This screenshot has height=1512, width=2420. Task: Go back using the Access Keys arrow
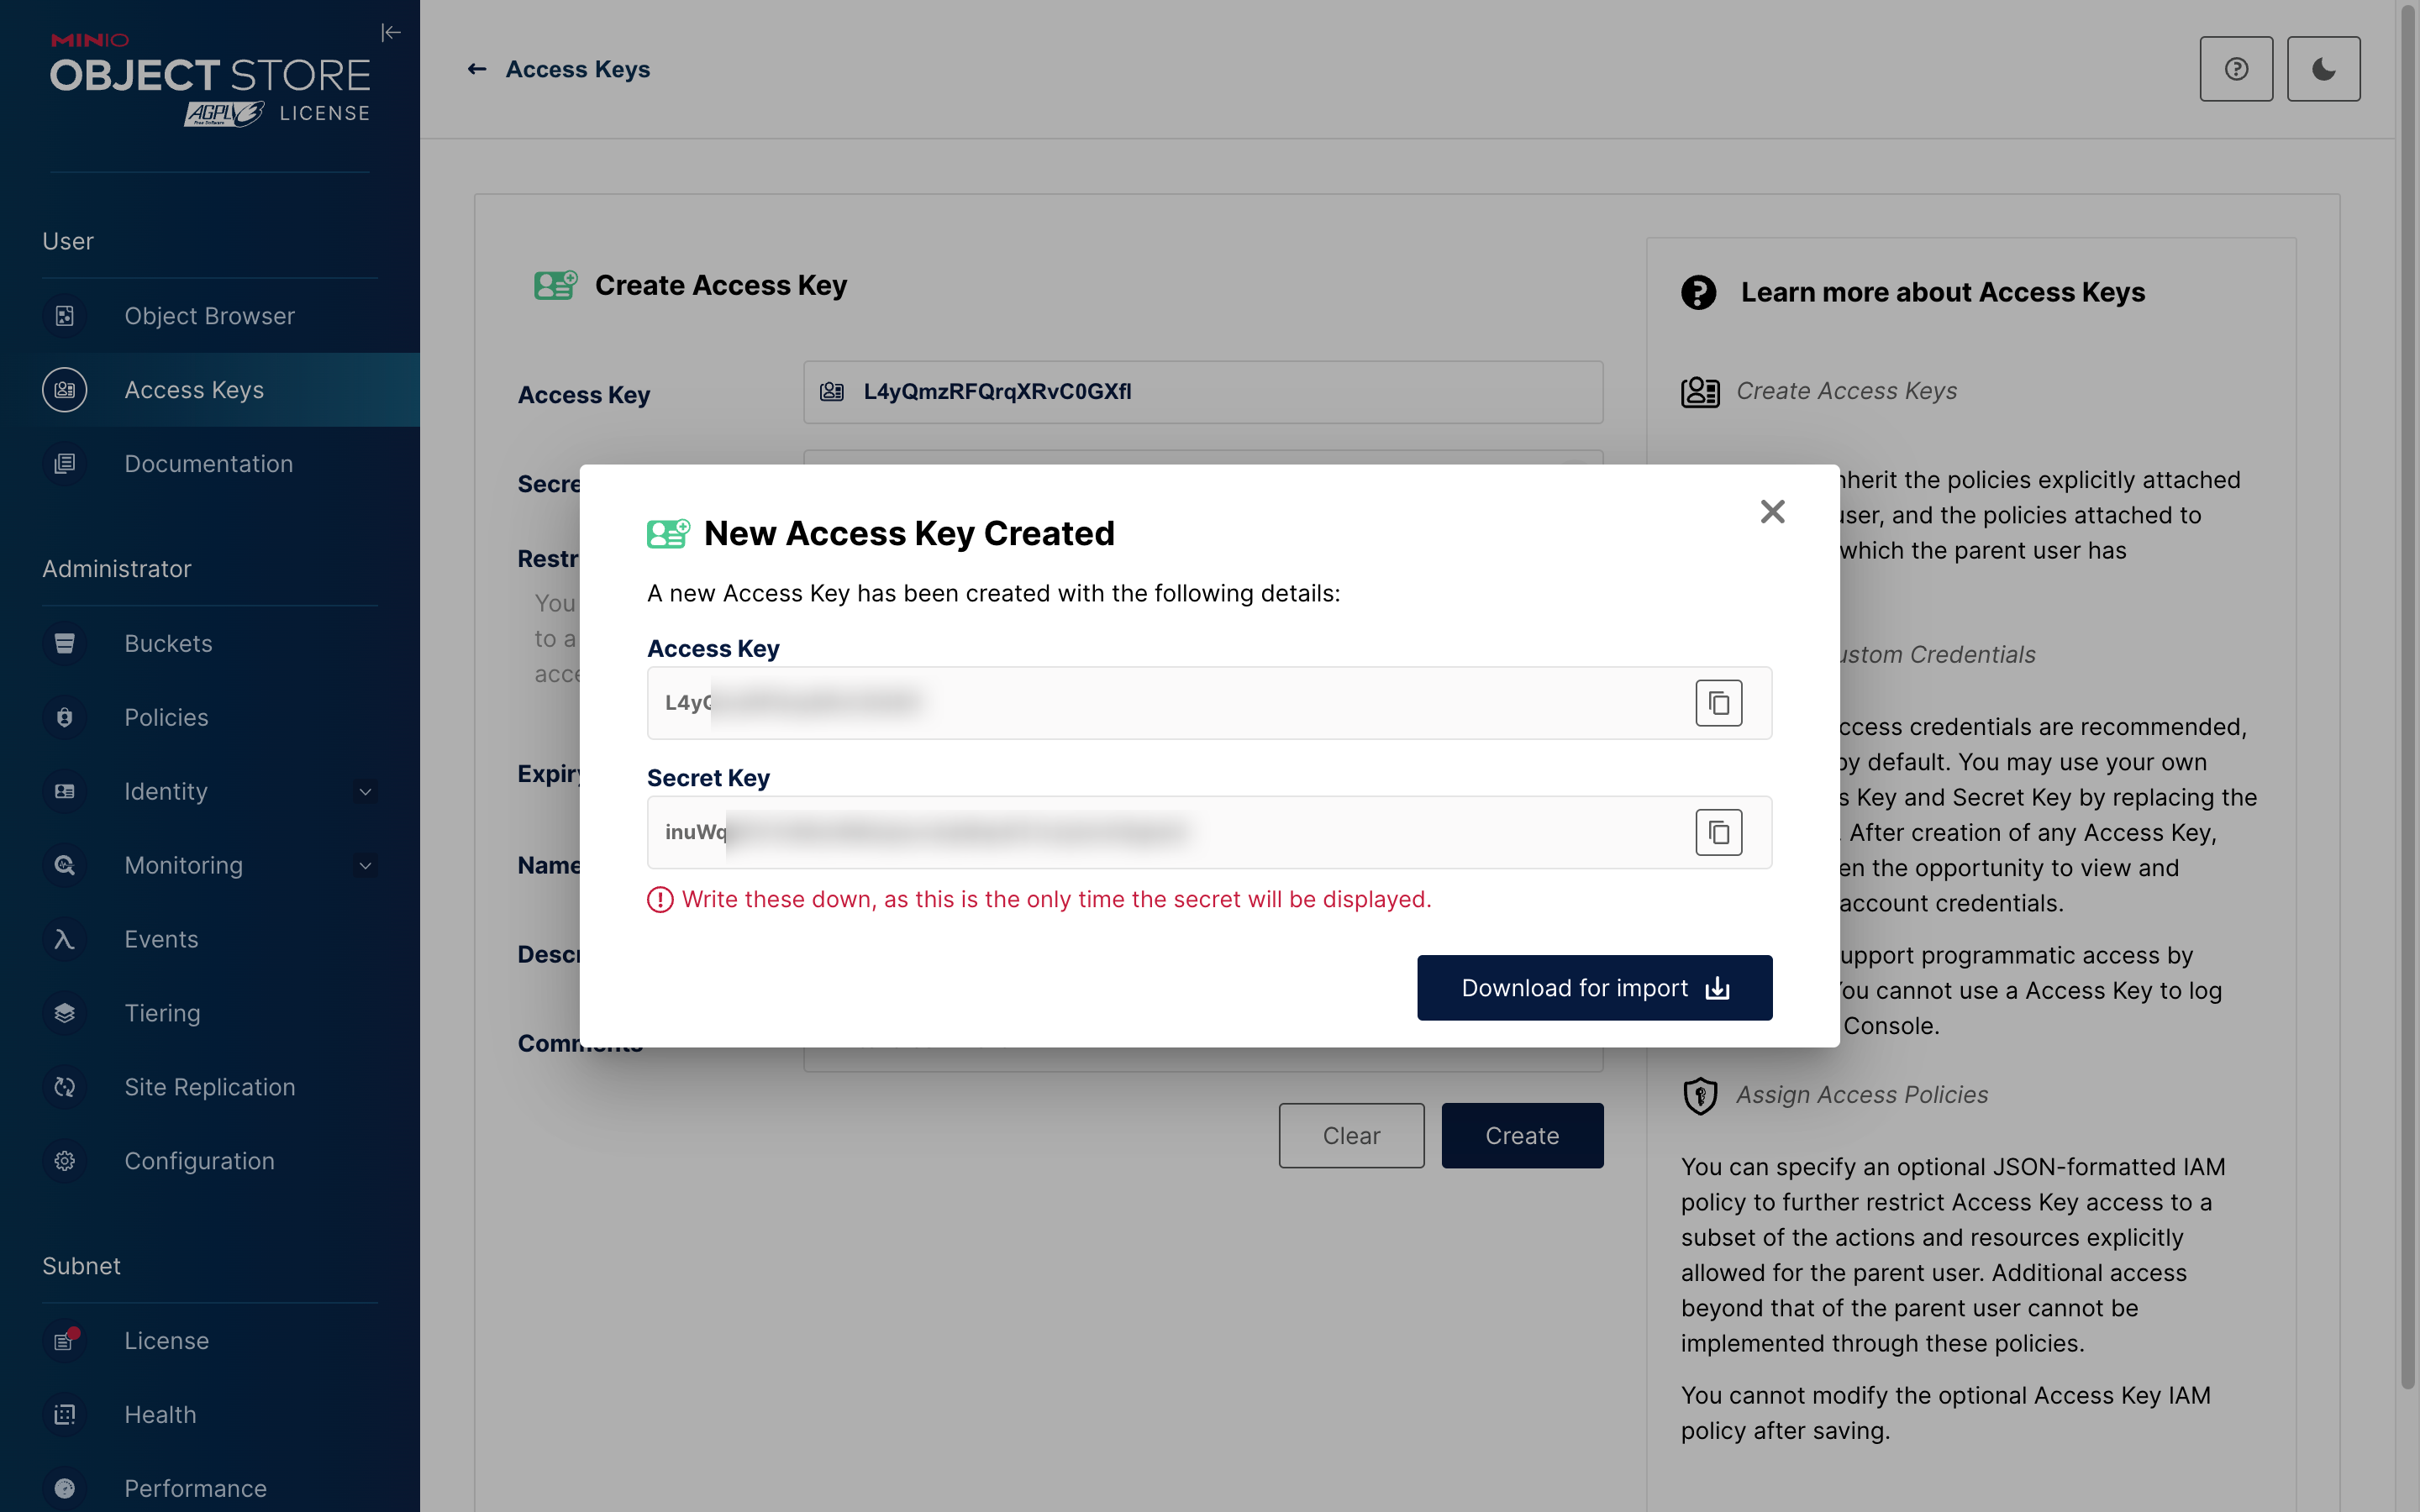coord(477,69)
